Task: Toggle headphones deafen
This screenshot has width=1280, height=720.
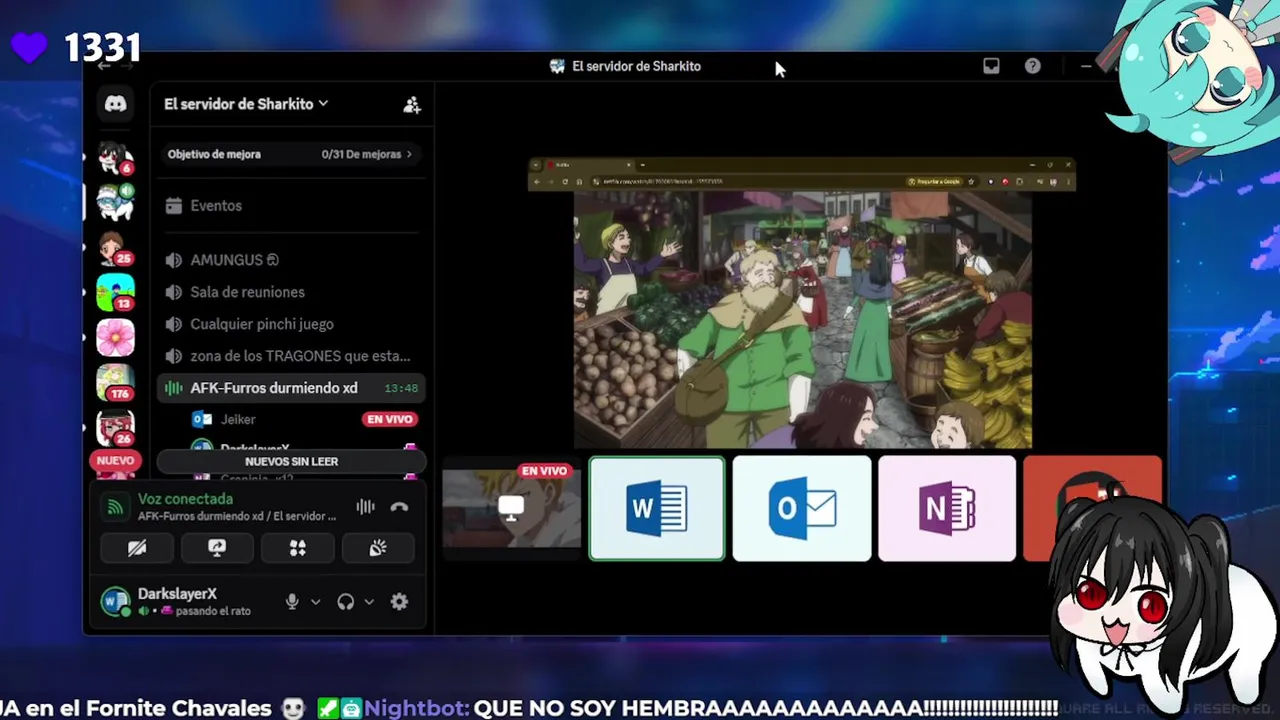Action: coord(346,601)
